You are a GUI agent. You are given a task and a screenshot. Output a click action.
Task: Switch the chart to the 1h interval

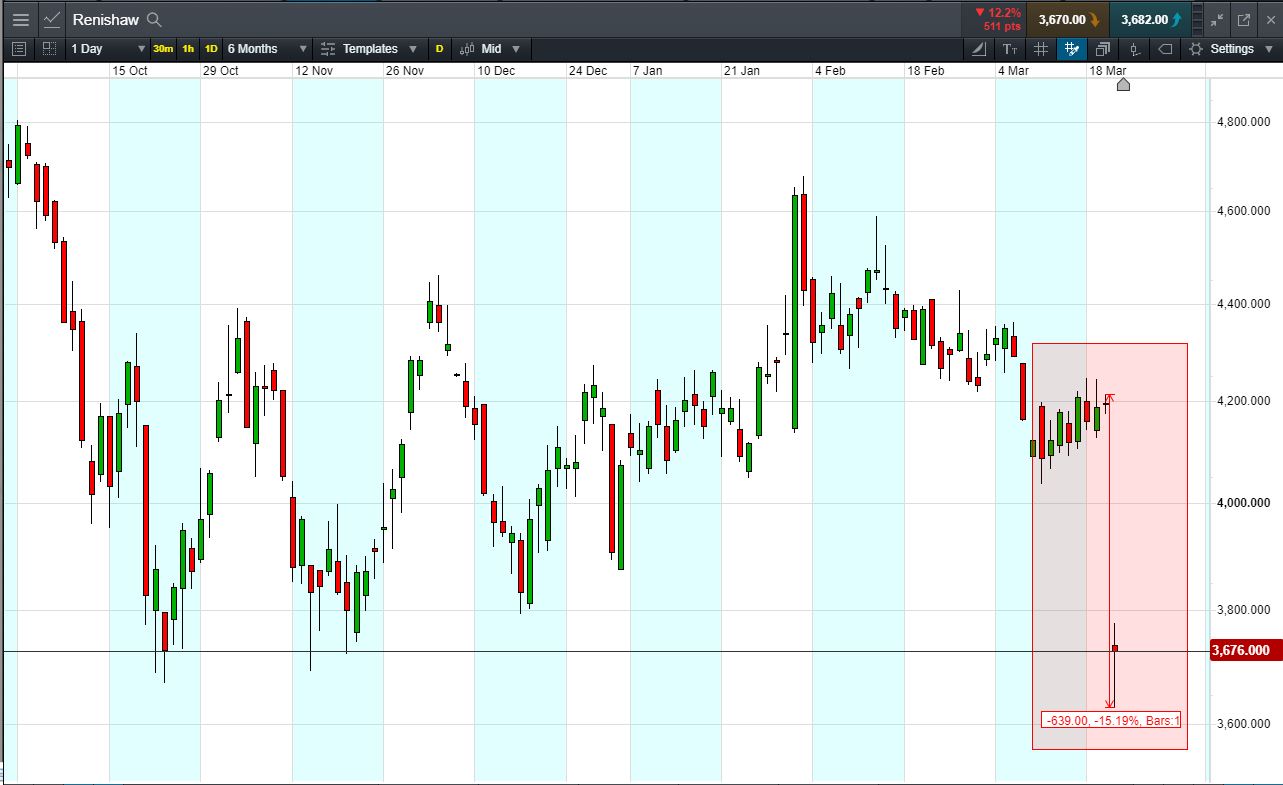pyautogui.click(x=188, y=48)
